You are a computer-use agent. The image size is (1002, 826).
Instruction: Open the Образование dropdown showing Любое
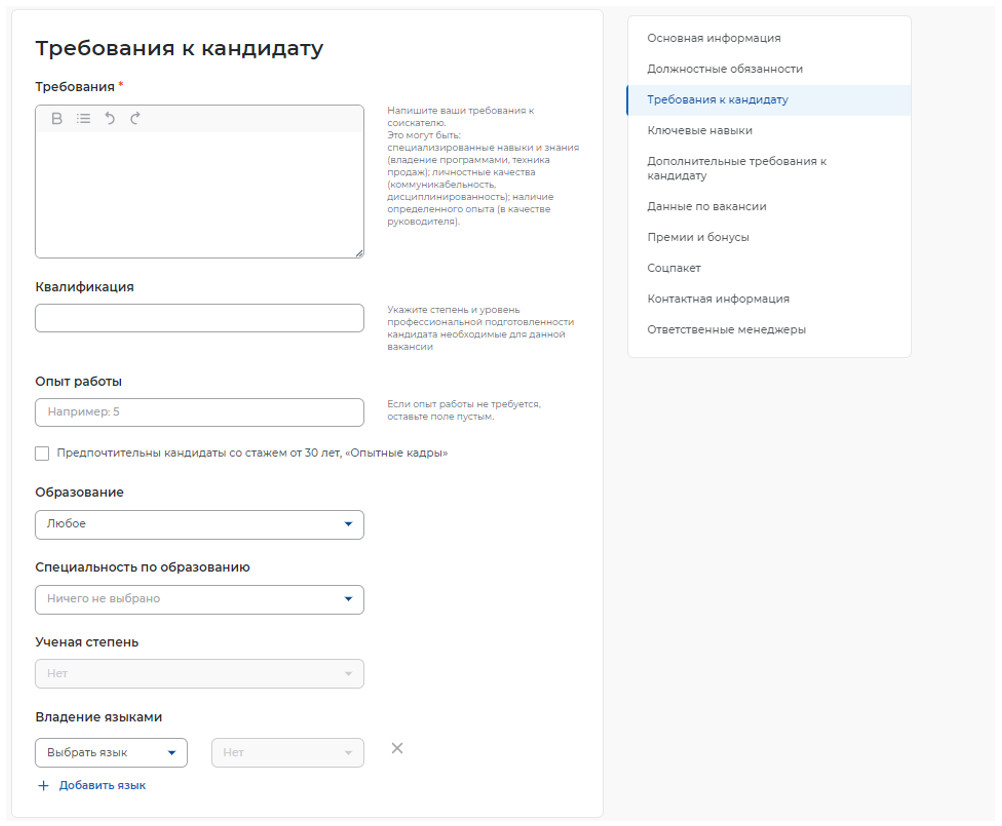199,524
